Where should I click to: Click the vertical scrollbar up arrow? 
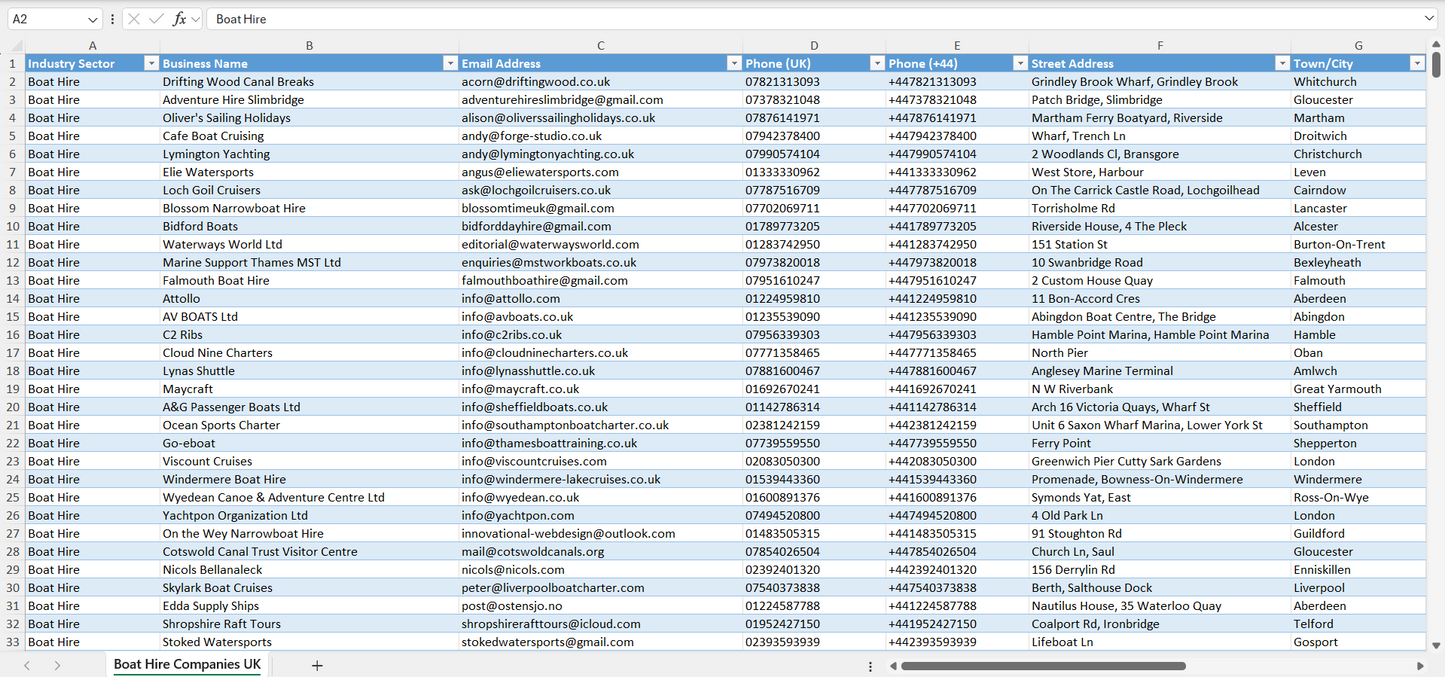pos(1436,46)
